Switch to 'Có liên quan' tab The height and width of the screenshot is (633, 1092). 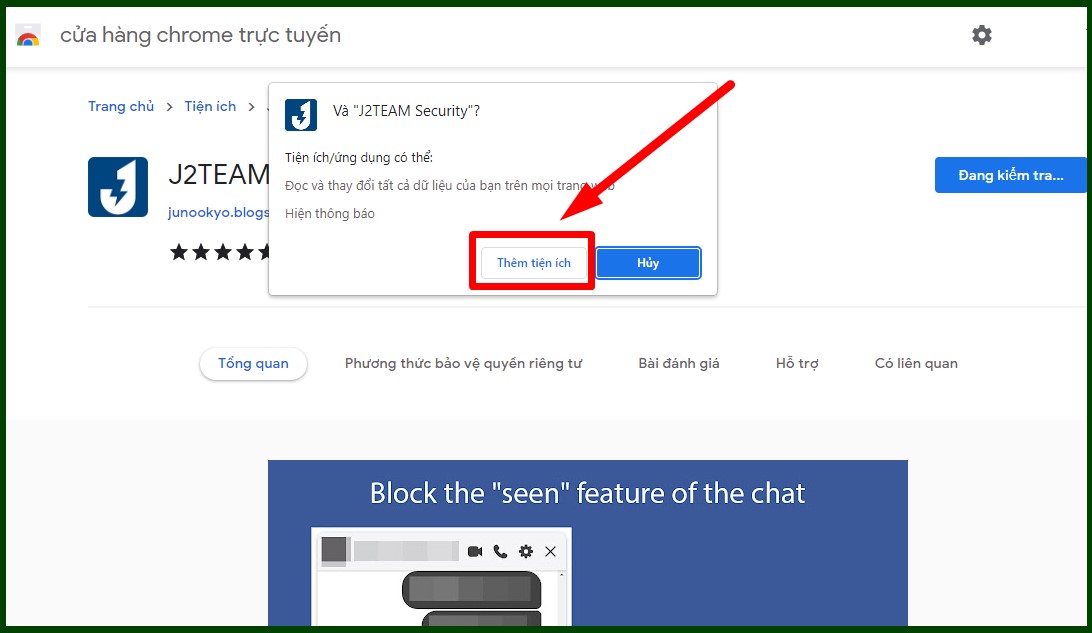[916, 364]
